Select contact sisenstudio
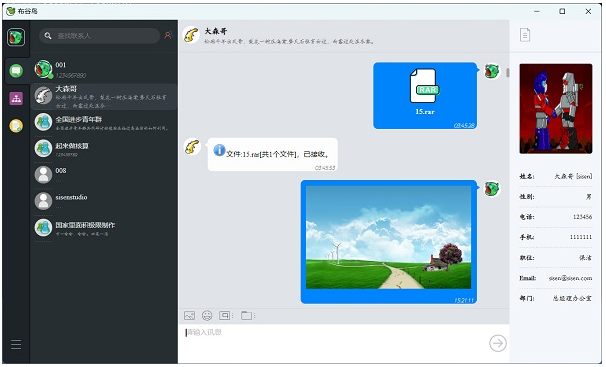 (104, 201)
